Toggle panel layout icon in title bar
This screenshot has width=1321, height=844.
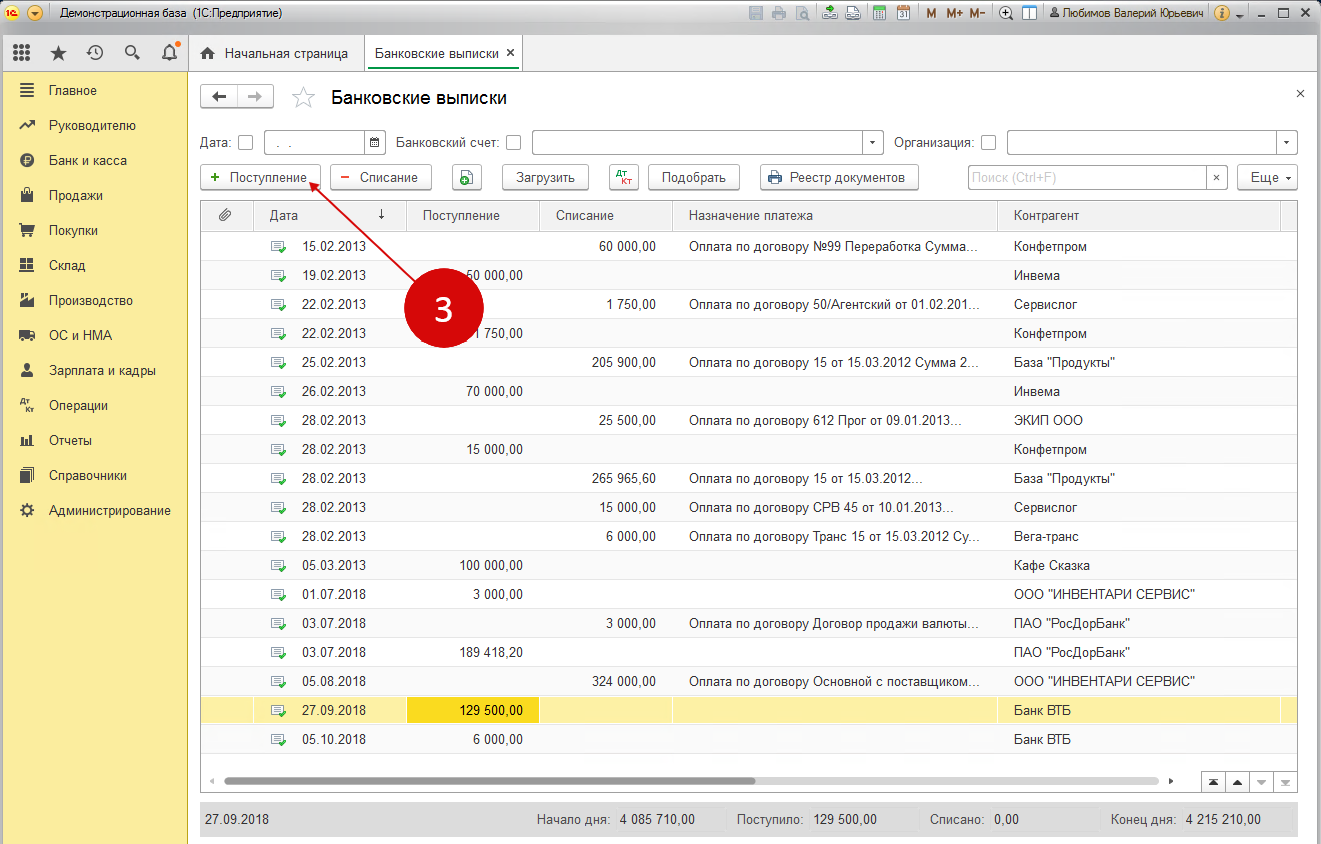pyautogui.click(x=1029, y=13)
